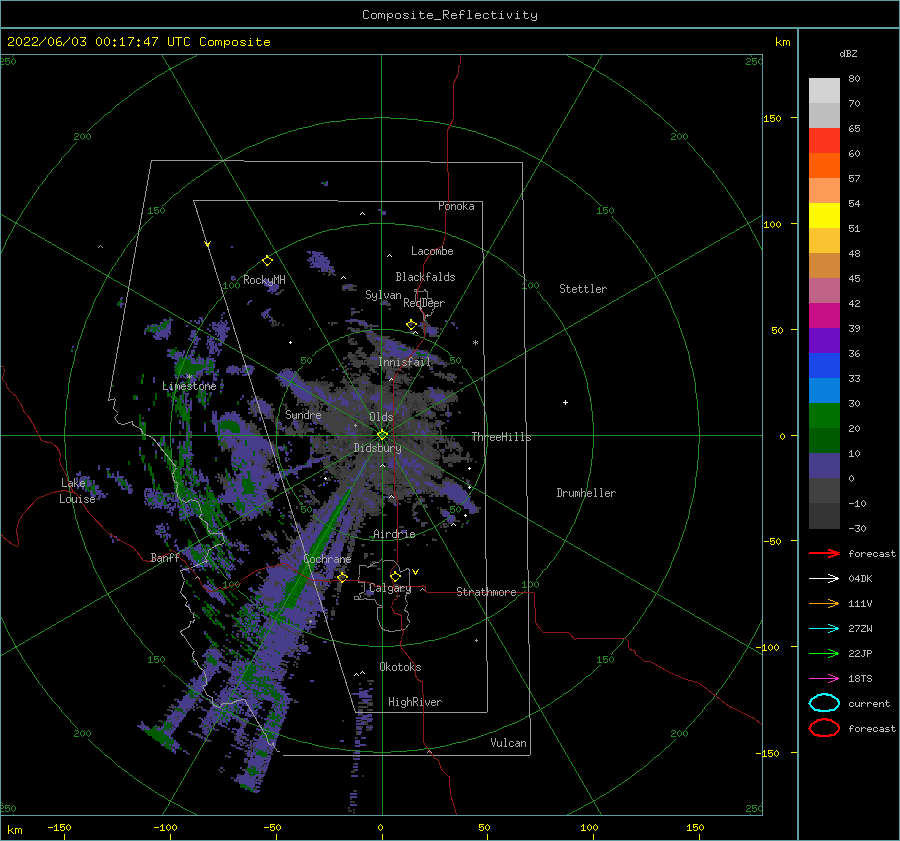900x841 pixels.
Task: Click the dBZ legend heading
Action: [848, 54]
